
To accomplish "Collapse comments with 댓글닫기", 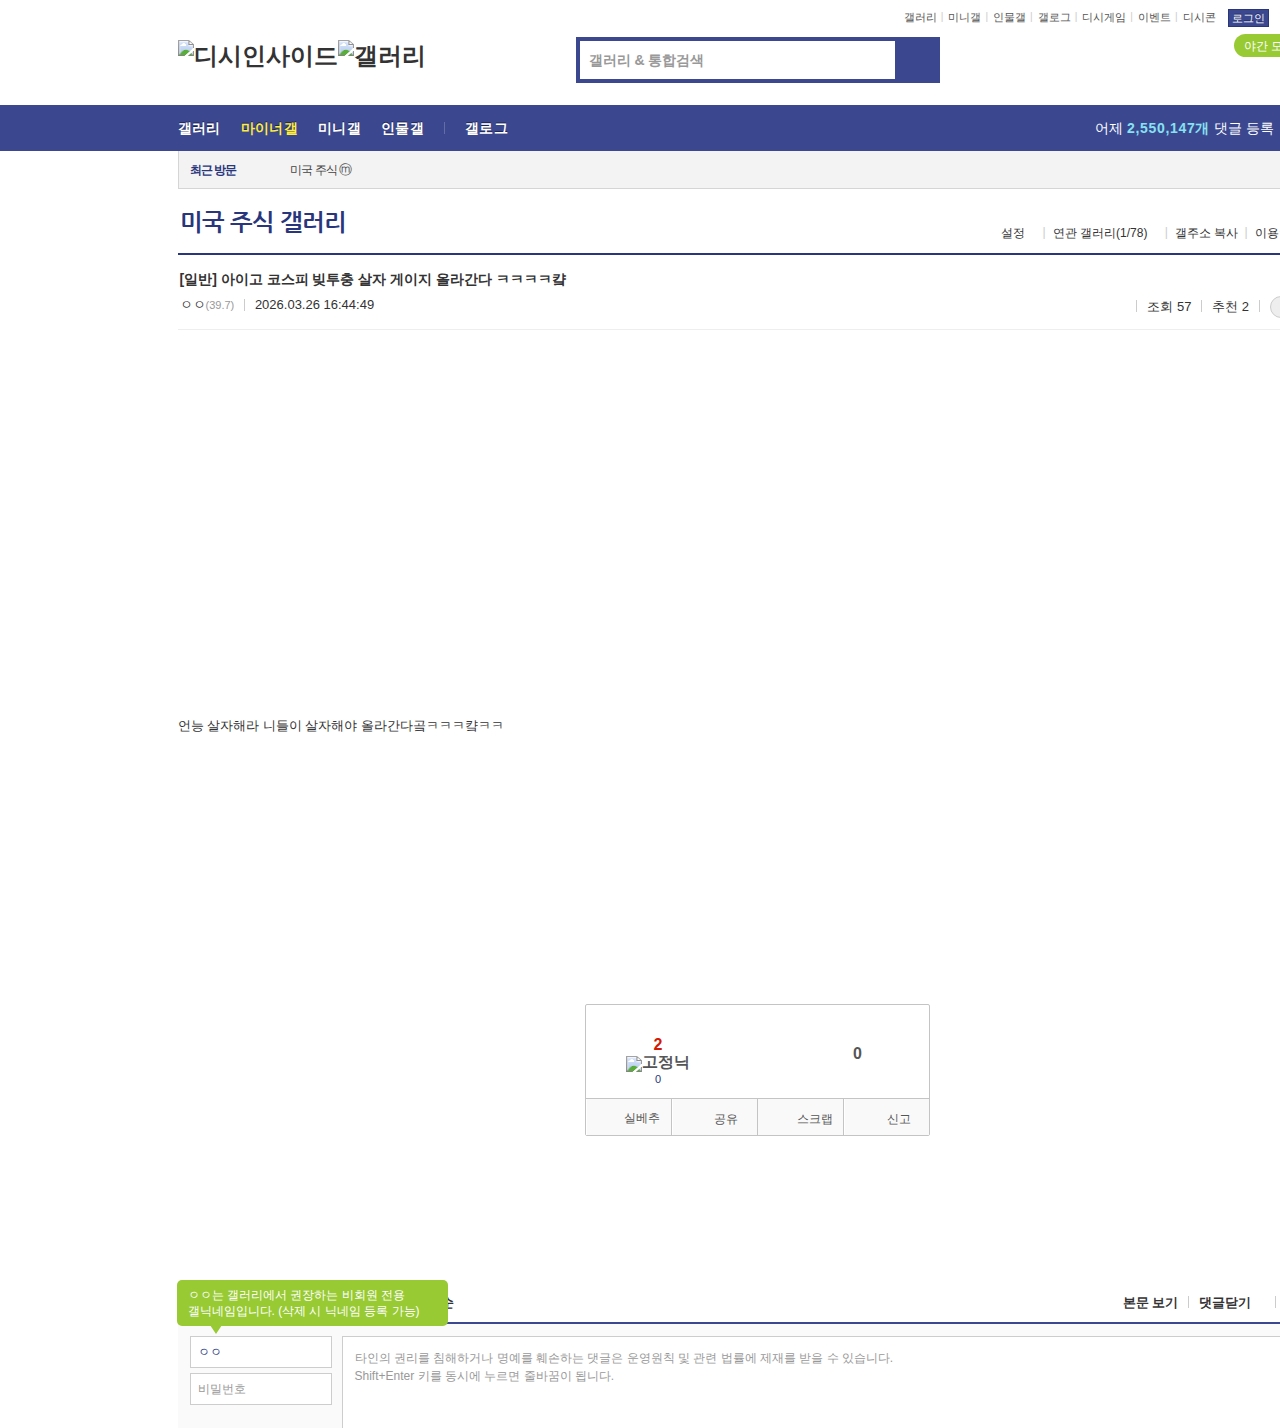I will (1224, 1303).
